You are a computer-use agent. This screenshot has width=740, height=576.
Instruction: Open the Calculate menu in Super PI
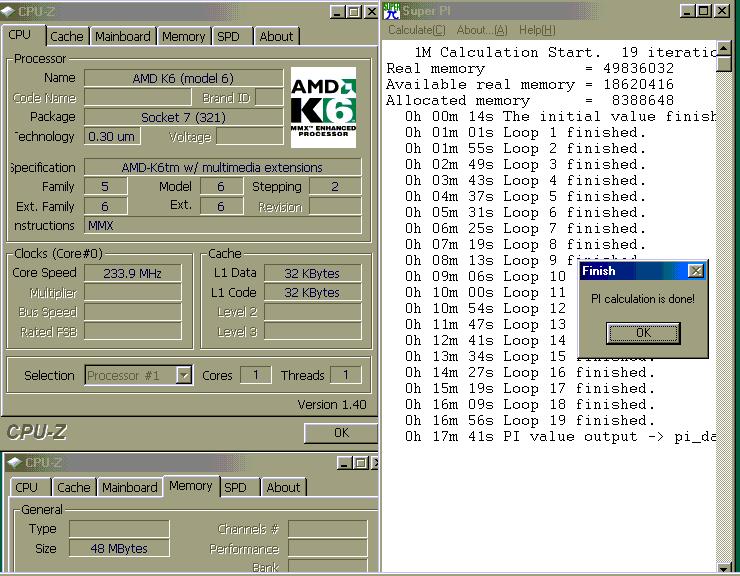tap(417, 30)
